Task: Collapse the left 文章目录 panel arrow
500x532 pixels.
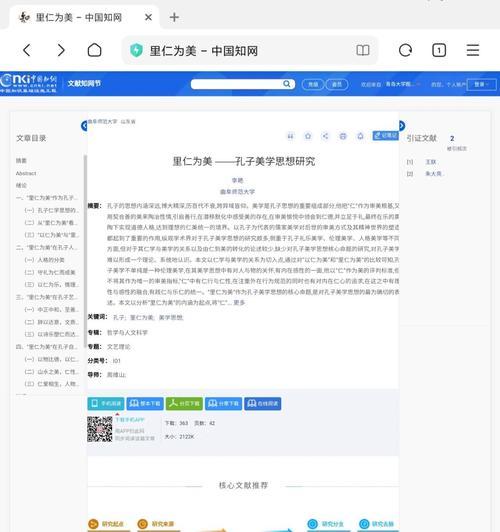Action: coord(84,126)
